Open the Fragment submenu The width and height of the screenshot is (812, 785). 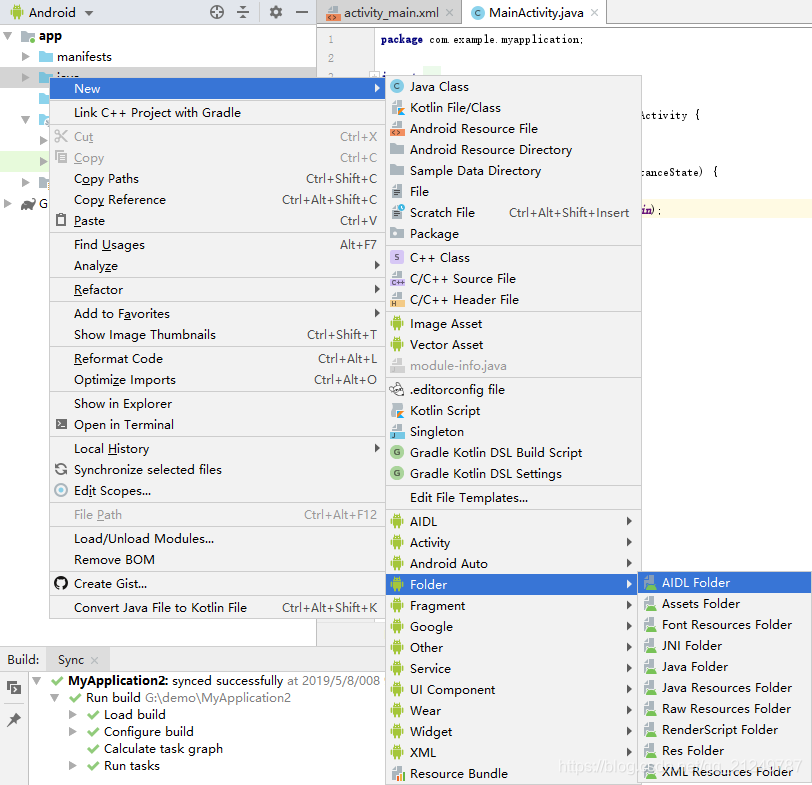(513, 605)
